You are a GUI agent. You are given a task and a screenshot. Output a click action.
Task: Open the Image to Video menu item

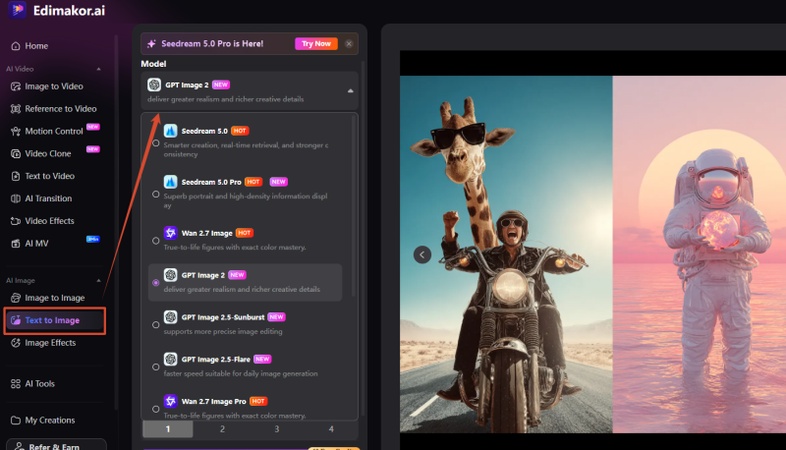tap(54, 86)
